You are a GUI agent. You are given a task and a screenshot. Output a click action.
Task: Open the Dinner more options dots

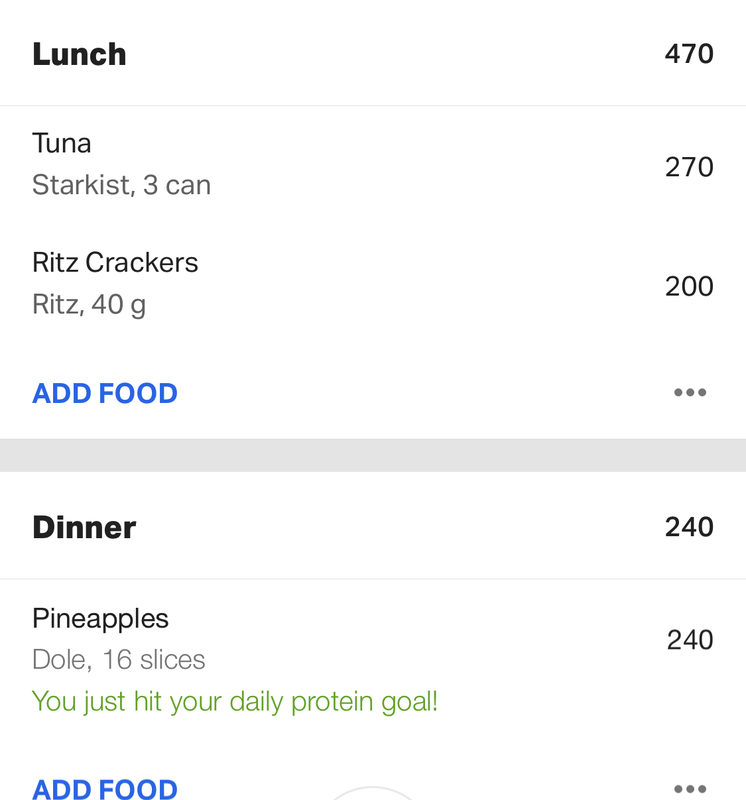click(690, 789)
